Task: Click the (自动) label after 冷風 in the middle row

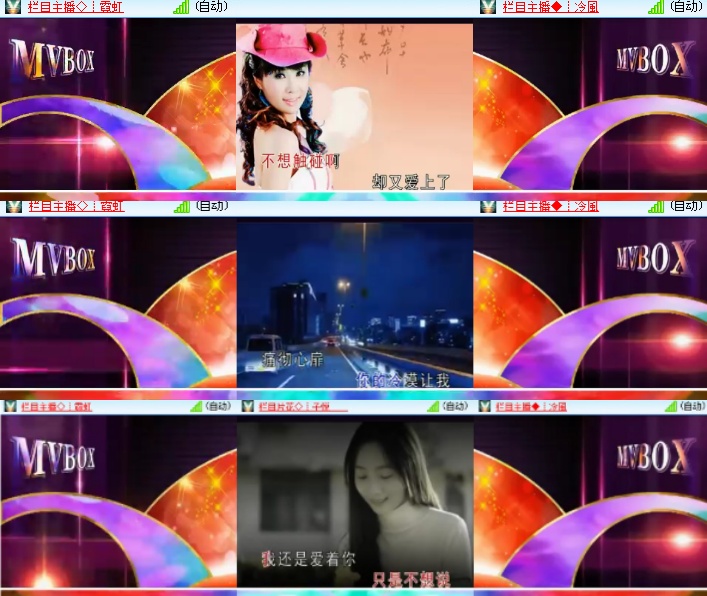Action: point(686,206)
